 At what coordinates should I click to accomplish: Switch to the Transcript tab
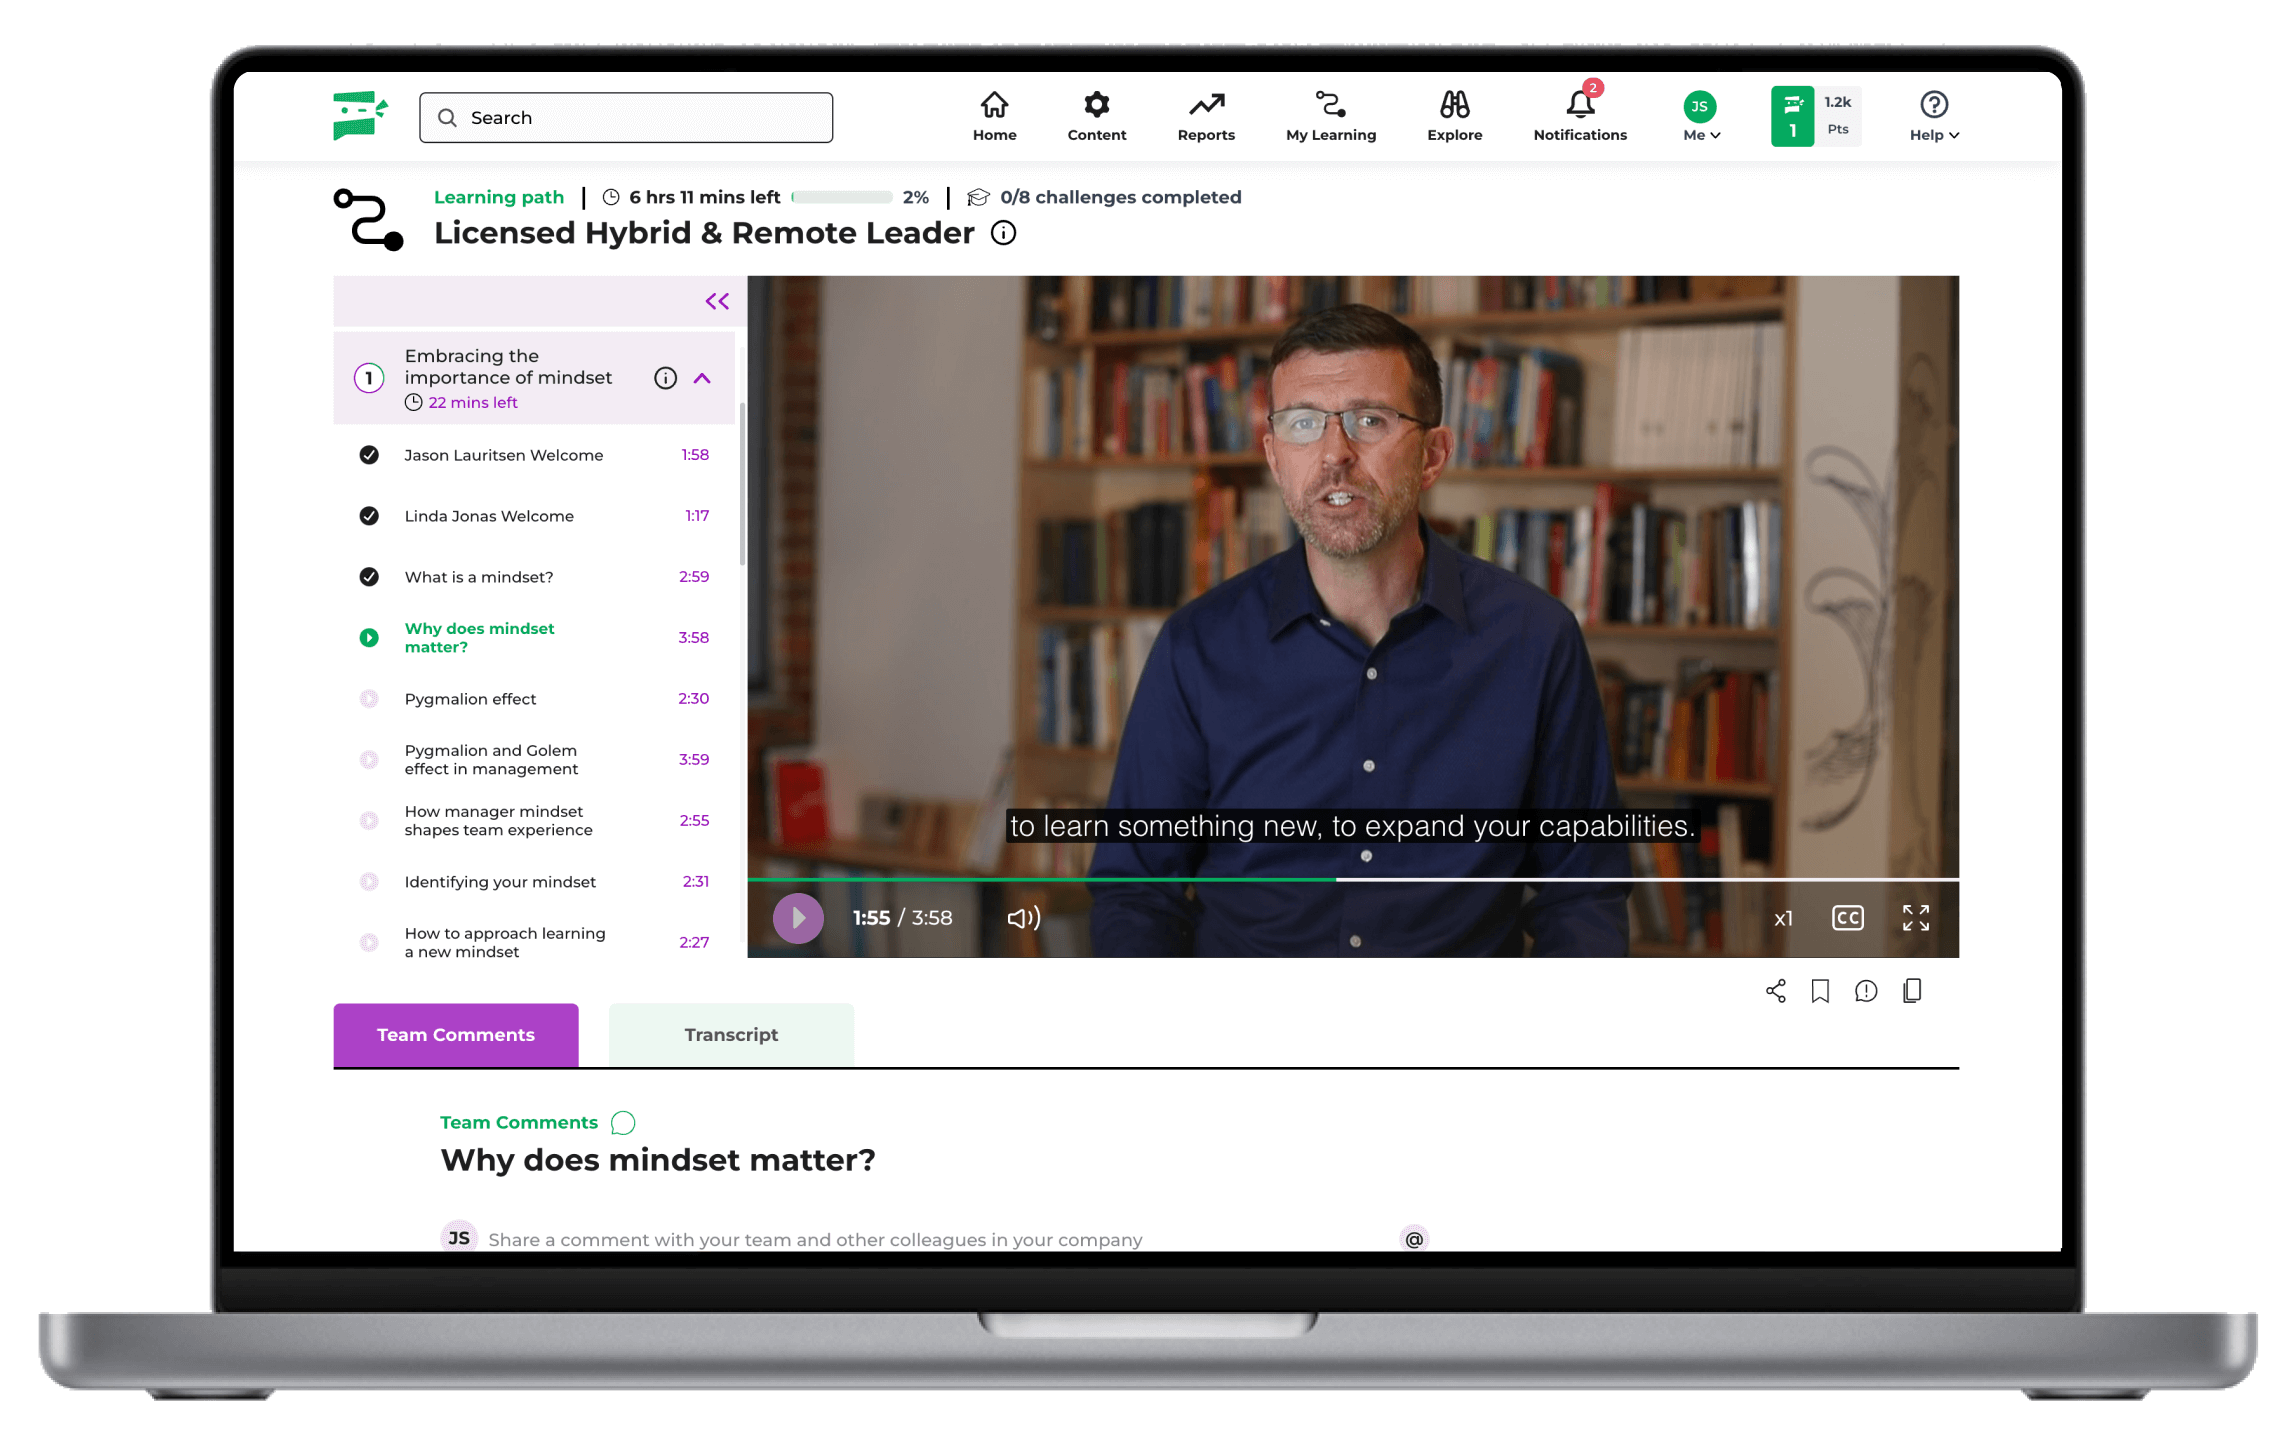coord(730,1034)
